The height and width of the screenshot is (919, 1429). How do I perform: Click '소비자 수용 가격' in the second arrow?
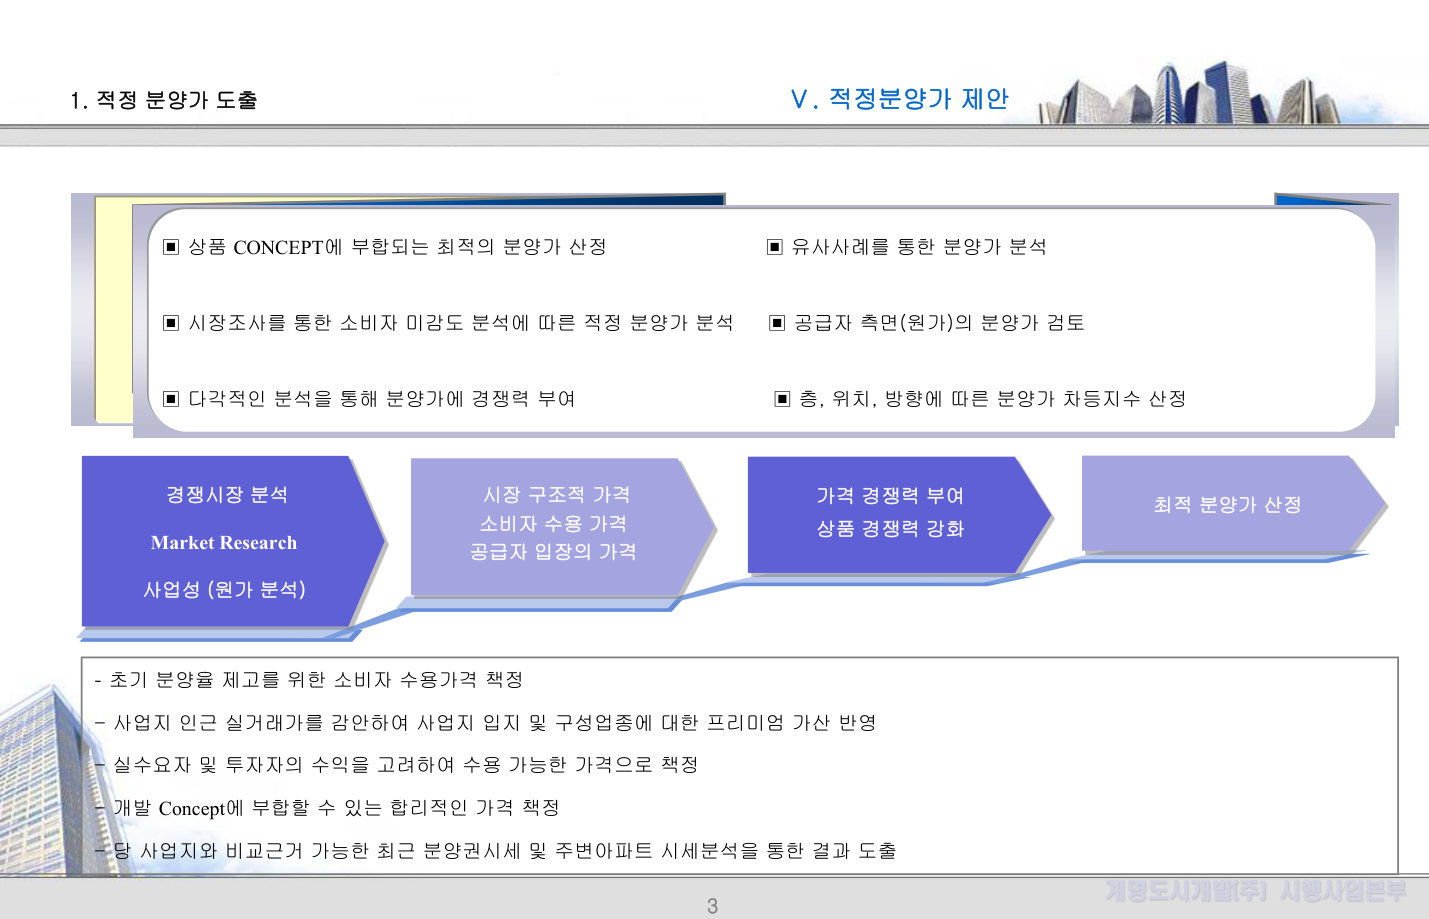(x=553, y=523)
